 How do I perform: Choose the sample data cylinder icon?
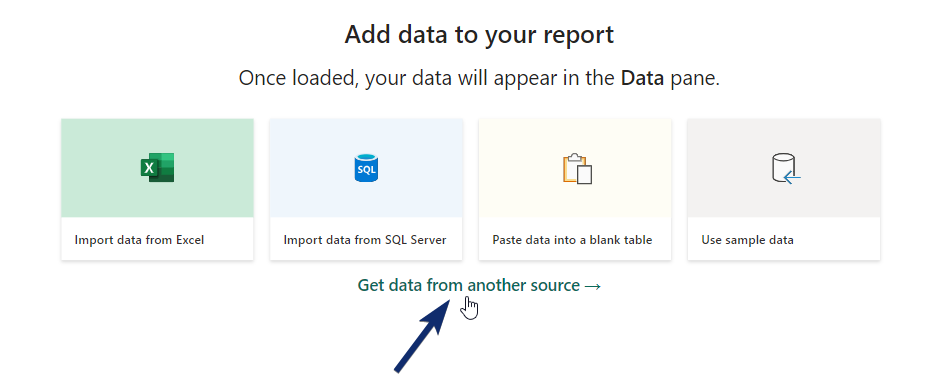pyautogui.click(x=785, y=168)
